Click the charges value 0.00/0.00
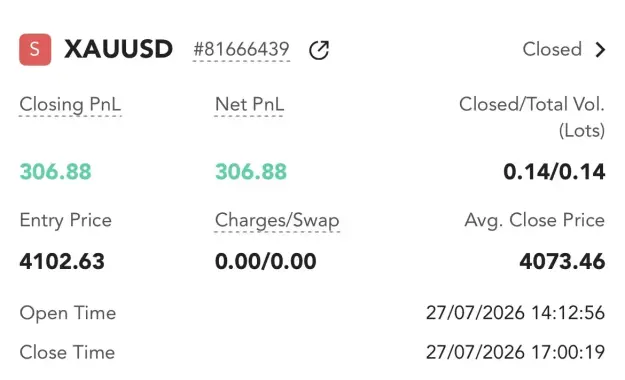 (x=265, y=262)
